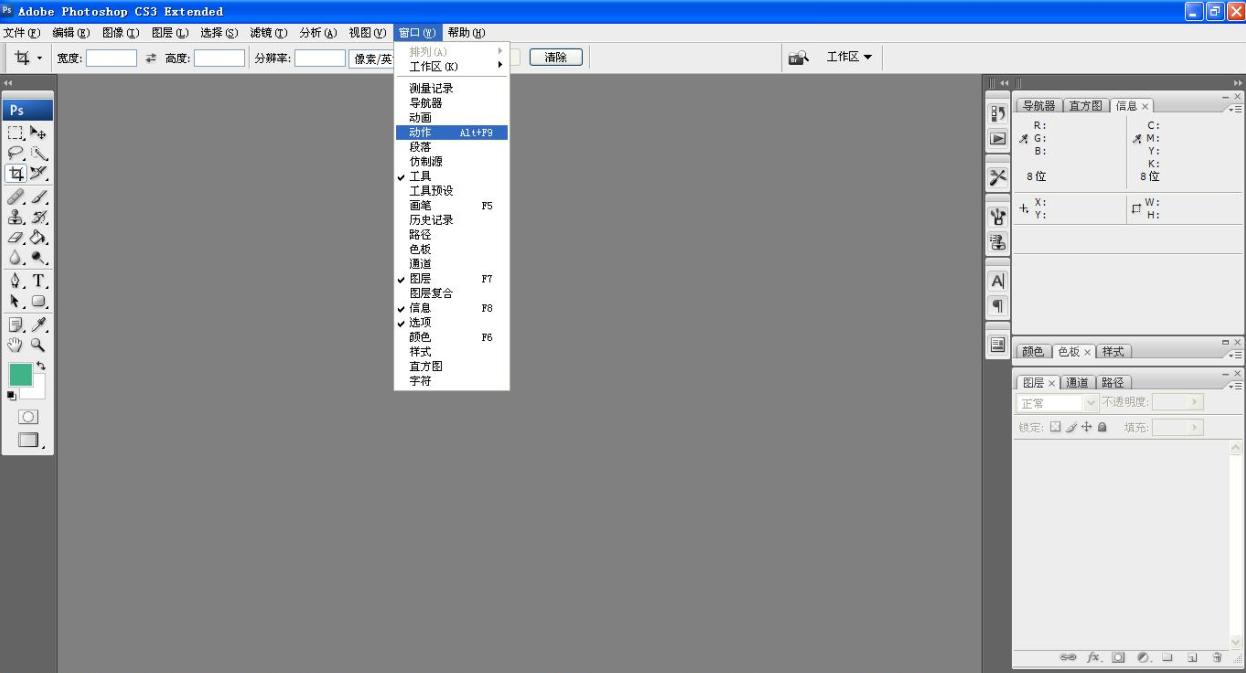Select the Eraser tool
Screen dimensions: 1246x673
point(16,238)
